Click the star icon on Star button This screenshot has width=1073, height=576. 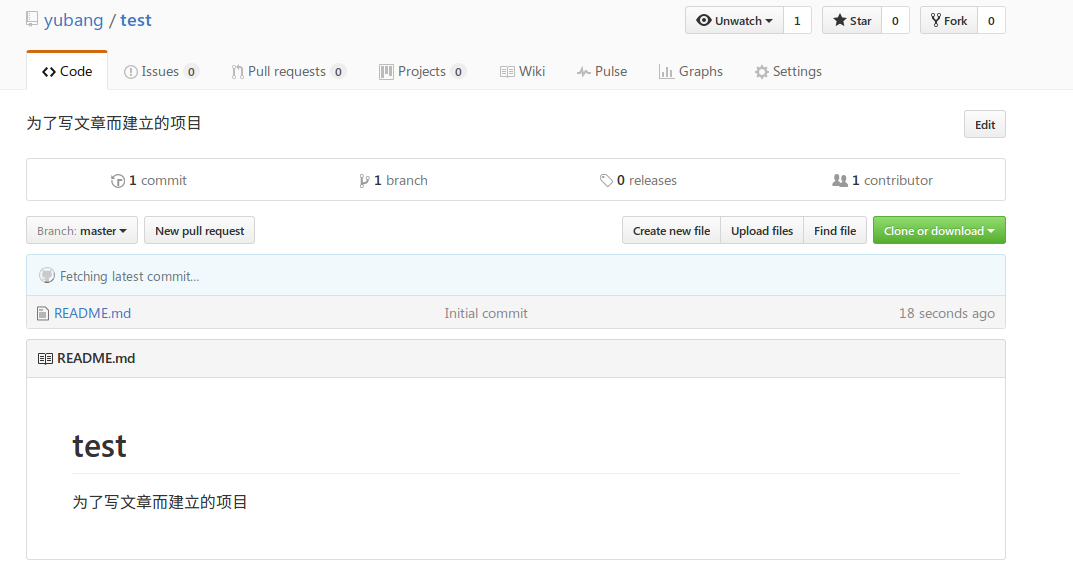[840, 21]
